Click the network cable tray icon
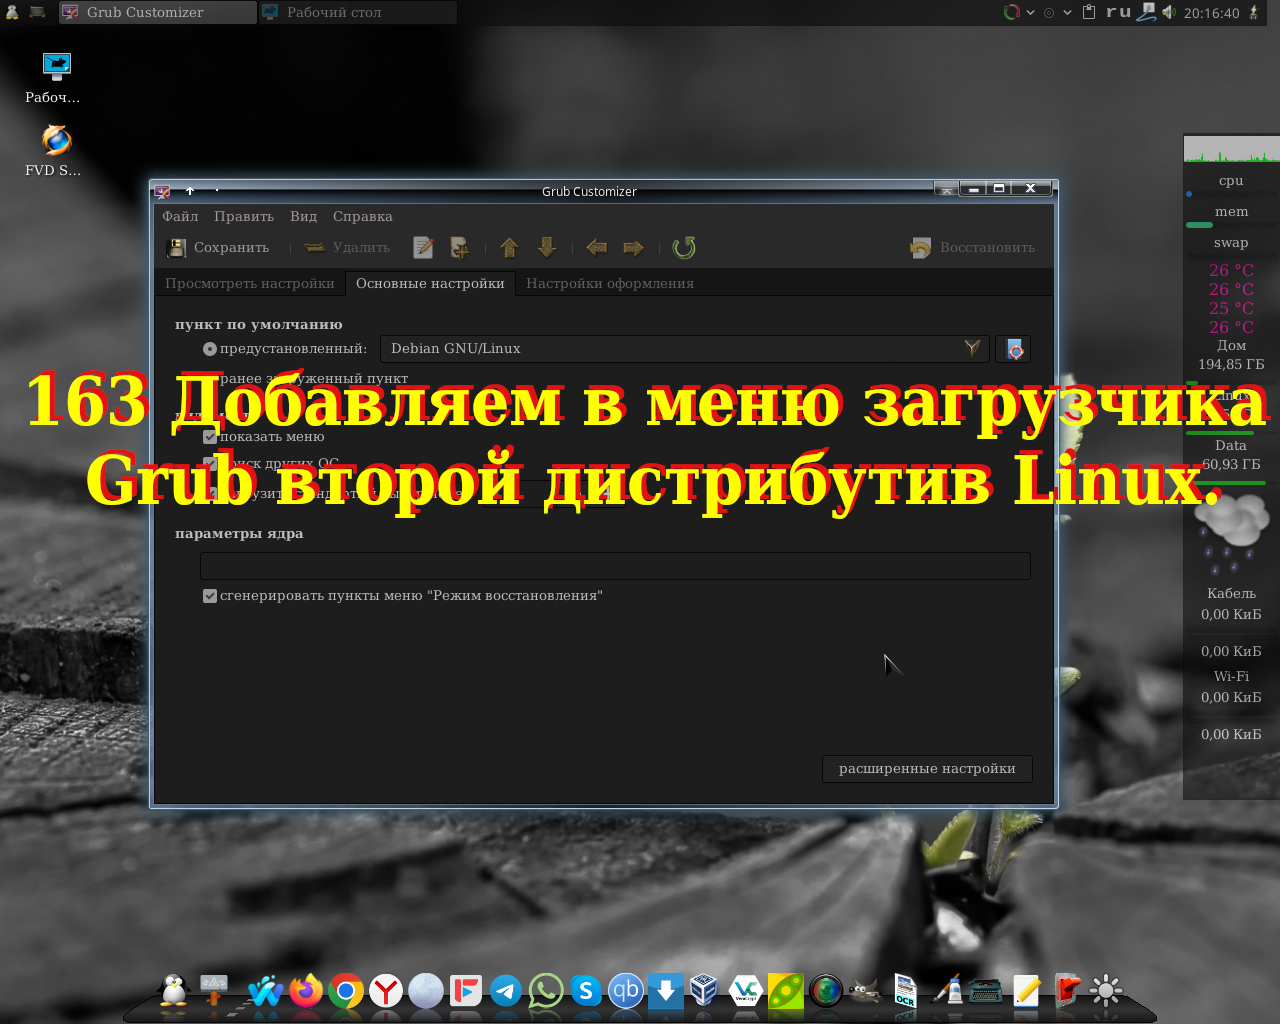 click(x=1146, y=12)
